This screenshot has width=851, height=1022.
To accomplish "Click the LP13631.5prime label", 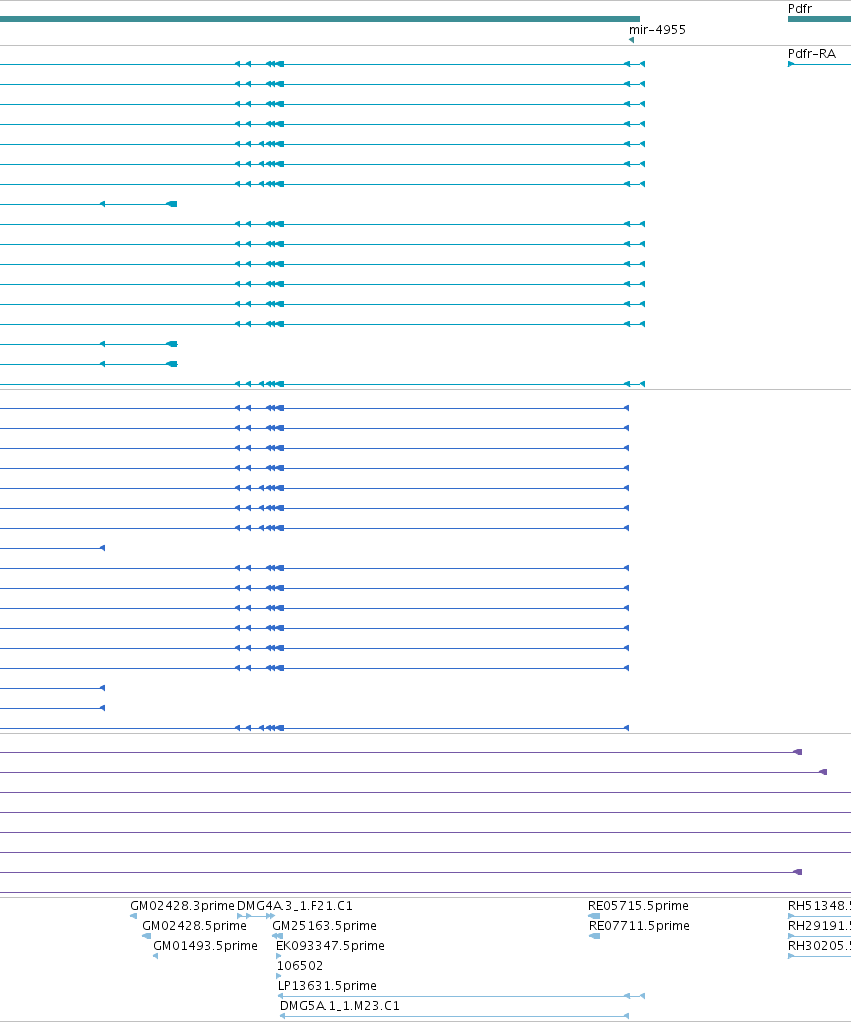I will click(327, 986).
